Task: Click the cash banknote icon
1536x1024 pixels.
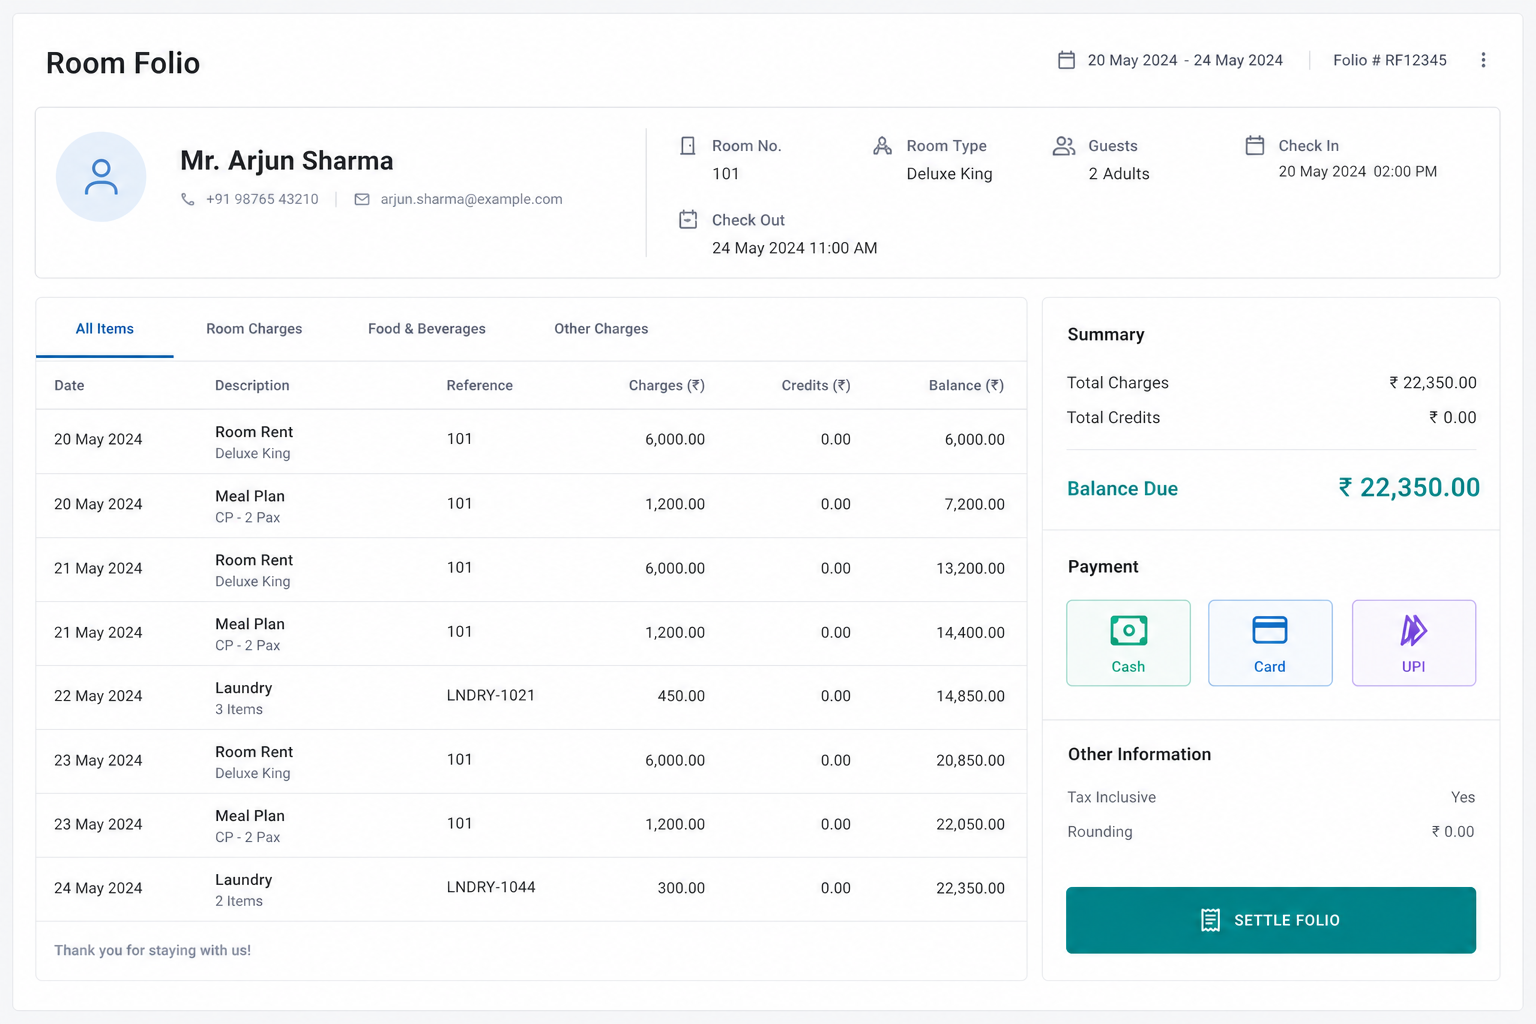Action: tap(1129, 630)
